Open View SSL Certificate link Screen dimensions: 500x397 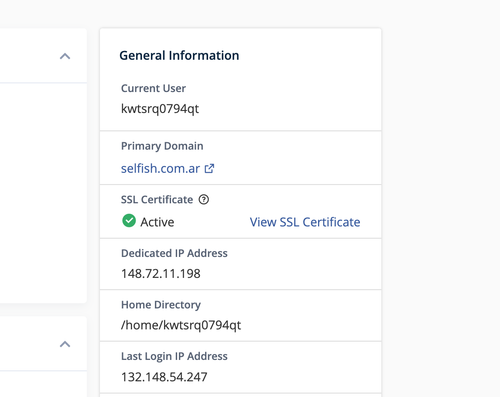[x=305, y=222]
